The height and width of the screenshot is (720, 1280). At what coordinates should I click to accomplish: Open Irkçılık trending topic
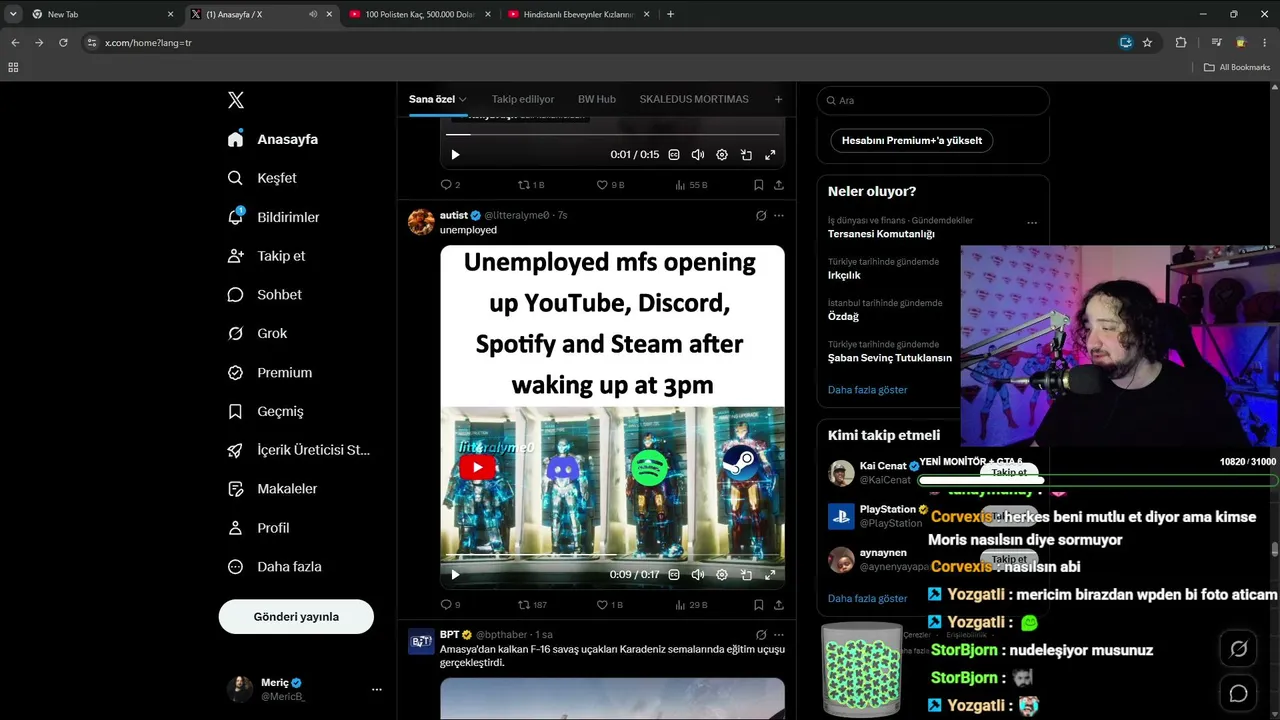tap(844, 275)
